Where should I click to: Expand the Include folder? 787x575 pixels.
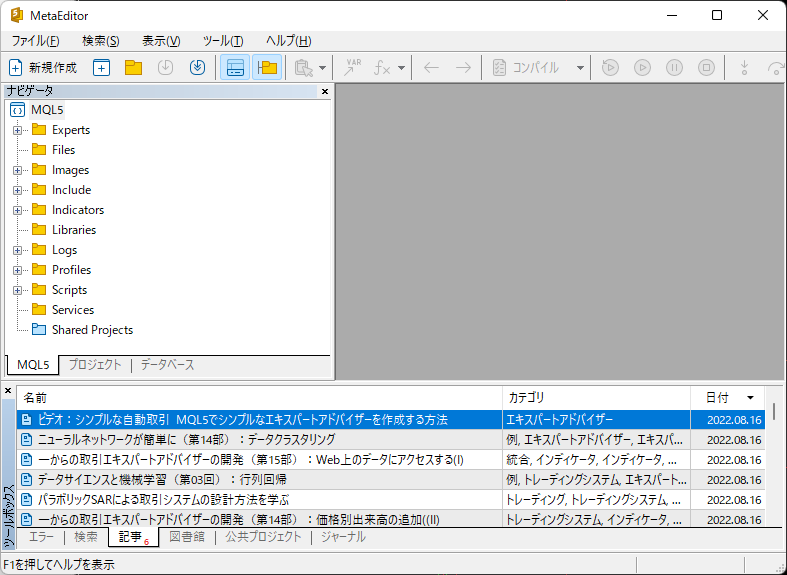(18, 190)
